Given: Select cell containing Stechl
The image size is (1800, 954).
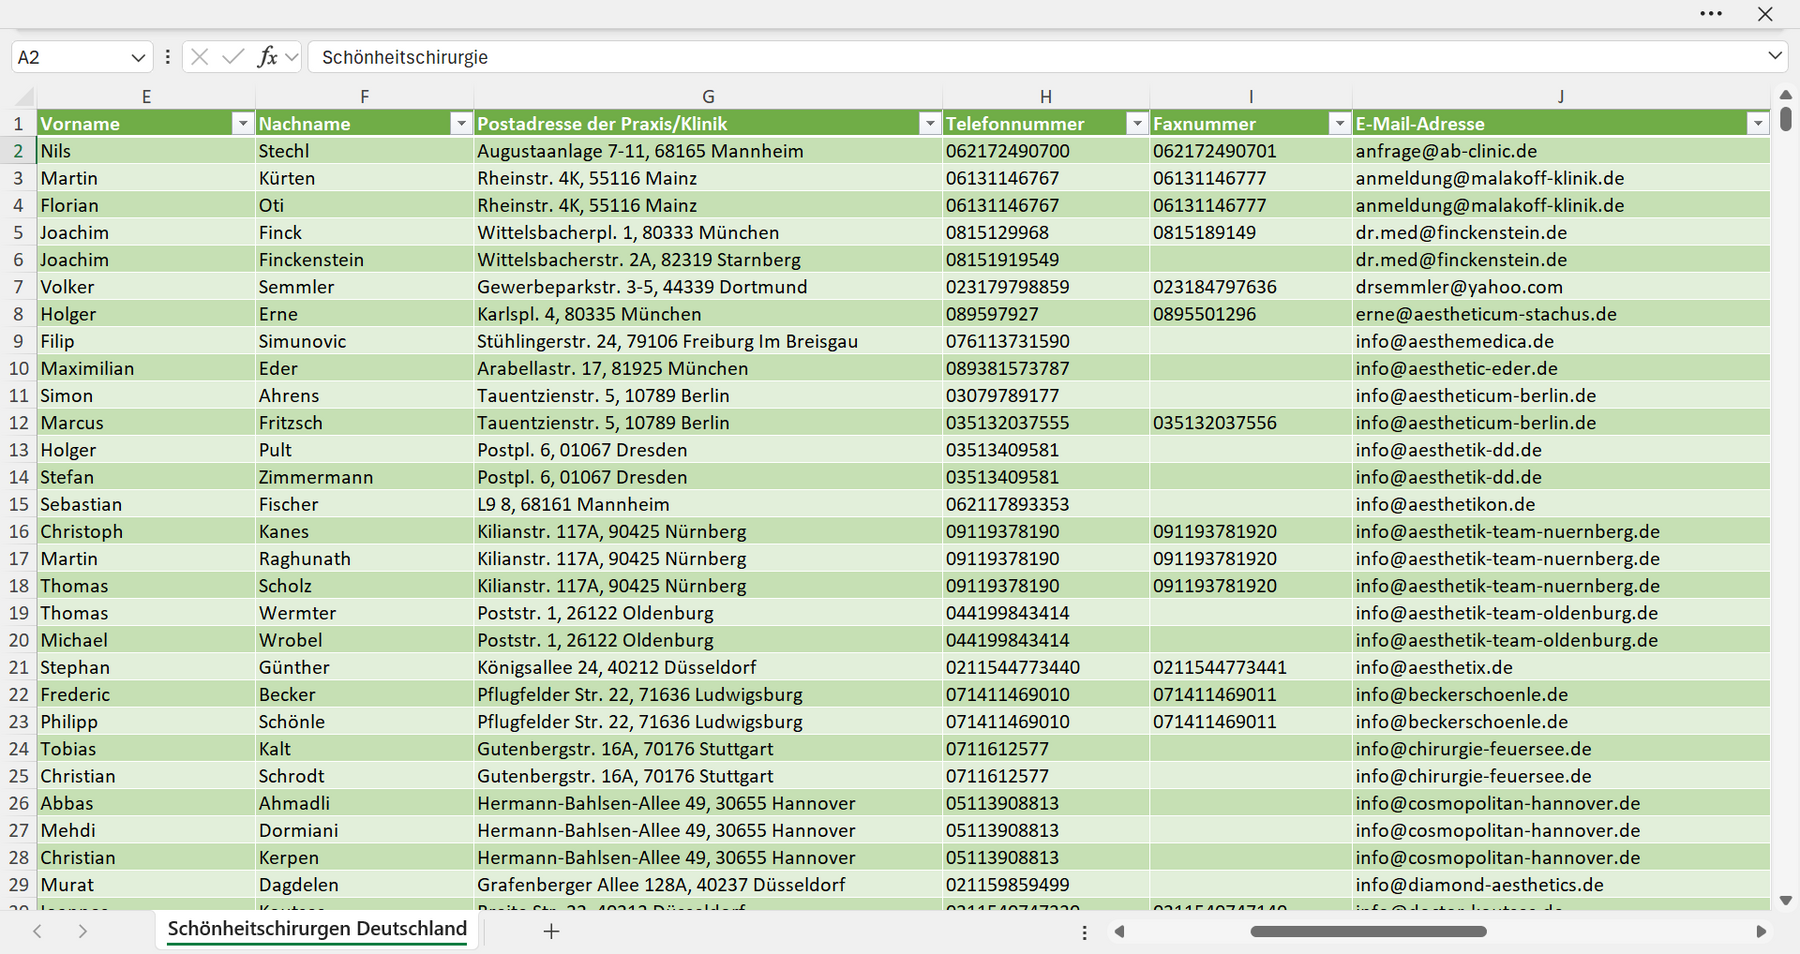Looking at the screenshot, I should tap(364, 151).
